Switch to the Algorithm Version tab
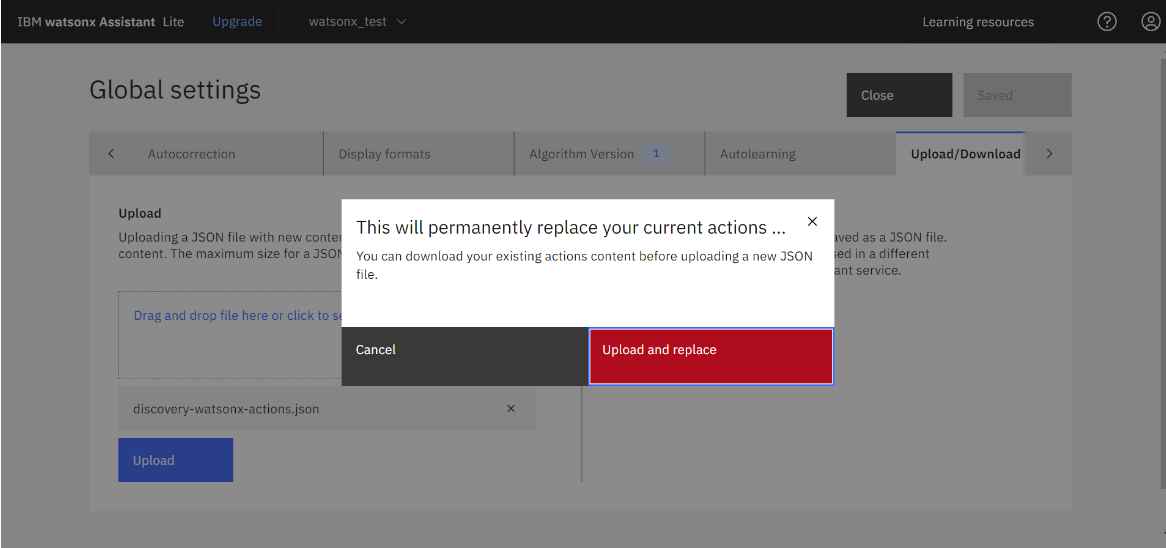 coord(609,154)
